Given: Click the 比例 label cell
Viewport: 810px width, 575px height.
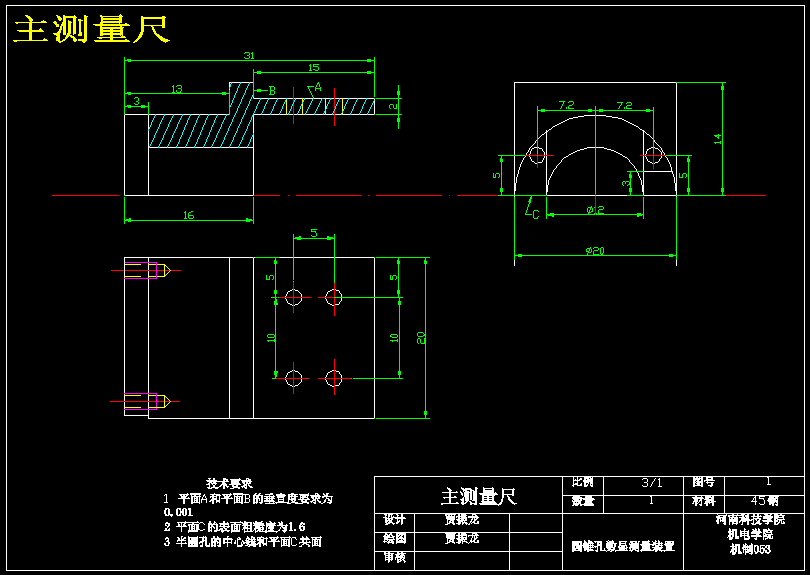Looking at the screenshot, I should (583, 483).
